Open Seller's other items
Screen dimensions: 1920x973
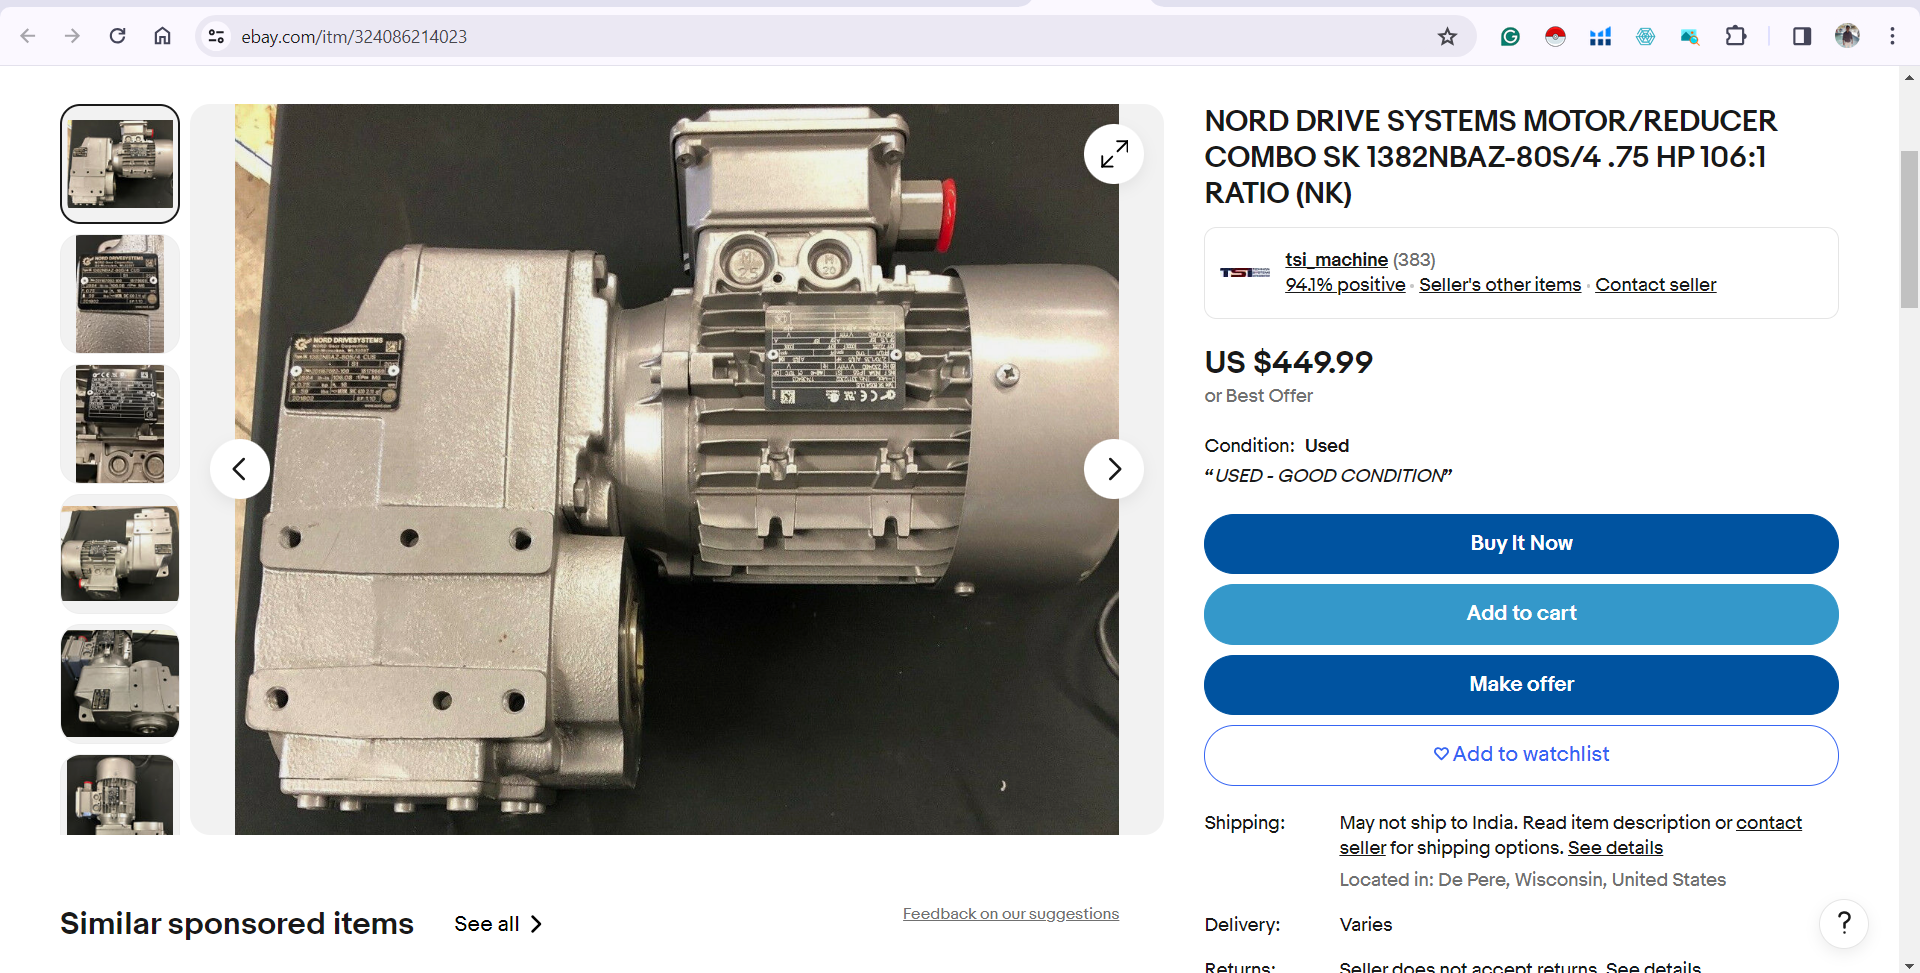click(x=1500, y=285)
